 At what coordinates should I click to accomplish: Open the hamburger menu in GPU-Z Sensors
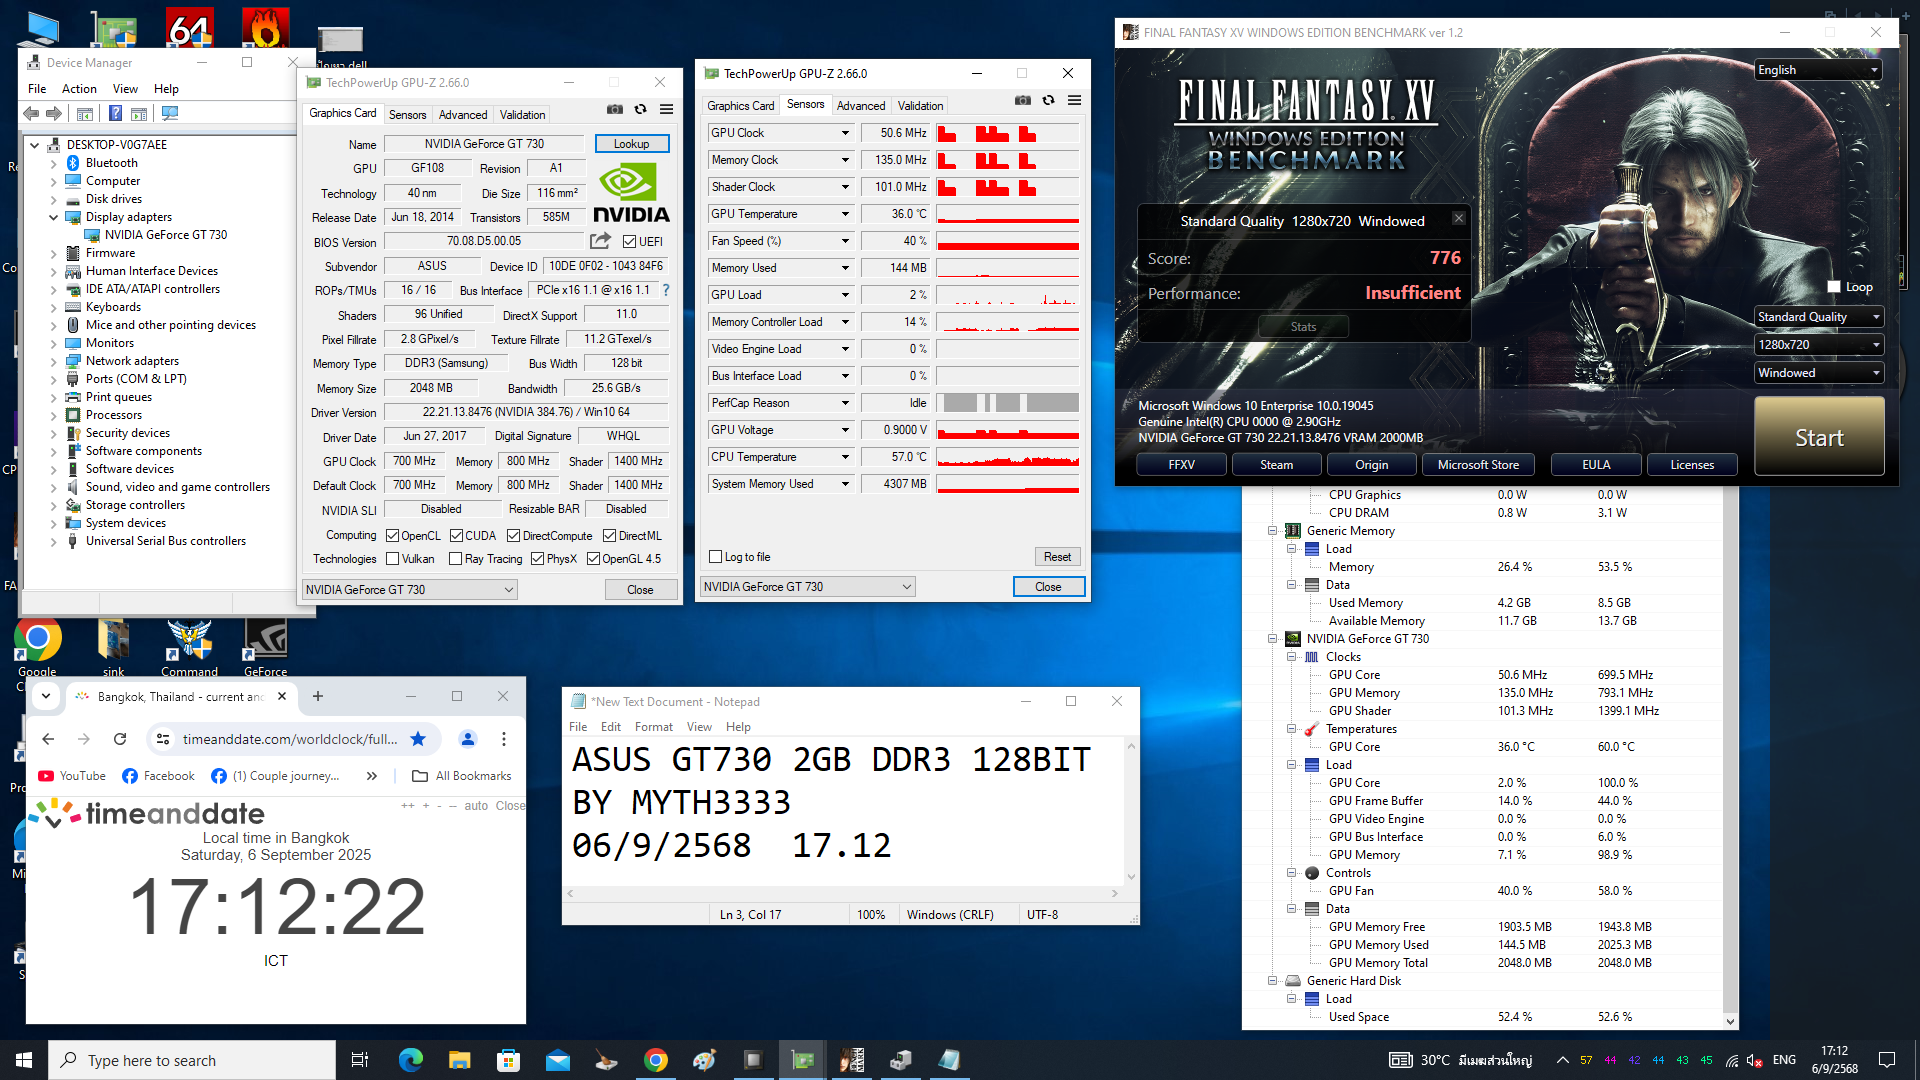point(1074,100)
